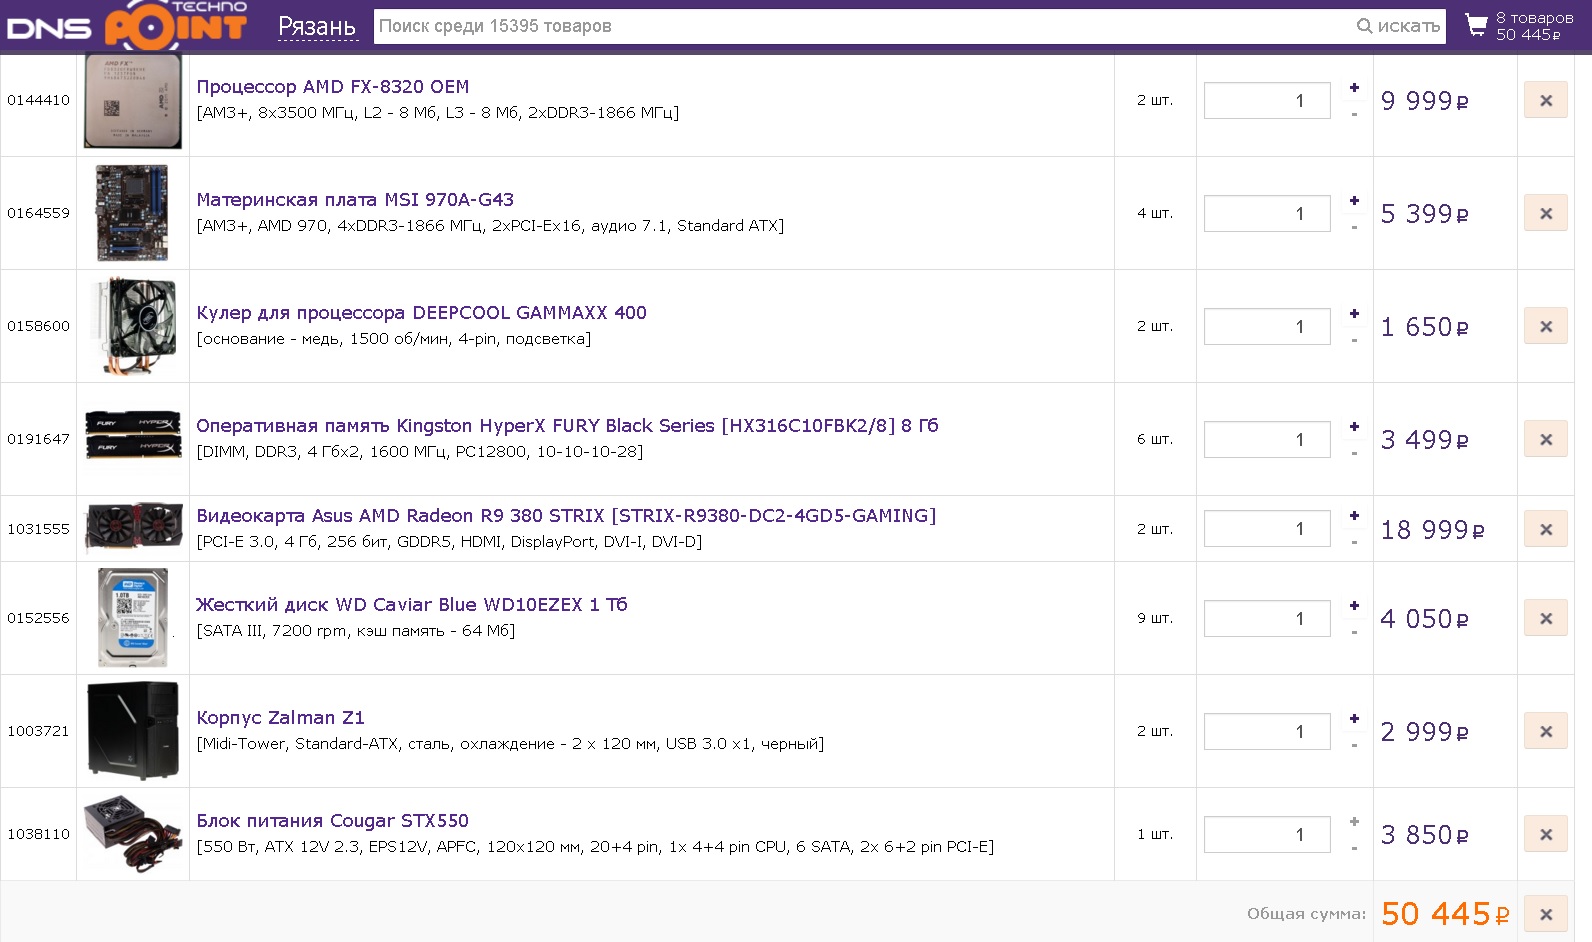Change city by clicking Рязань

[x=317, y=27]
